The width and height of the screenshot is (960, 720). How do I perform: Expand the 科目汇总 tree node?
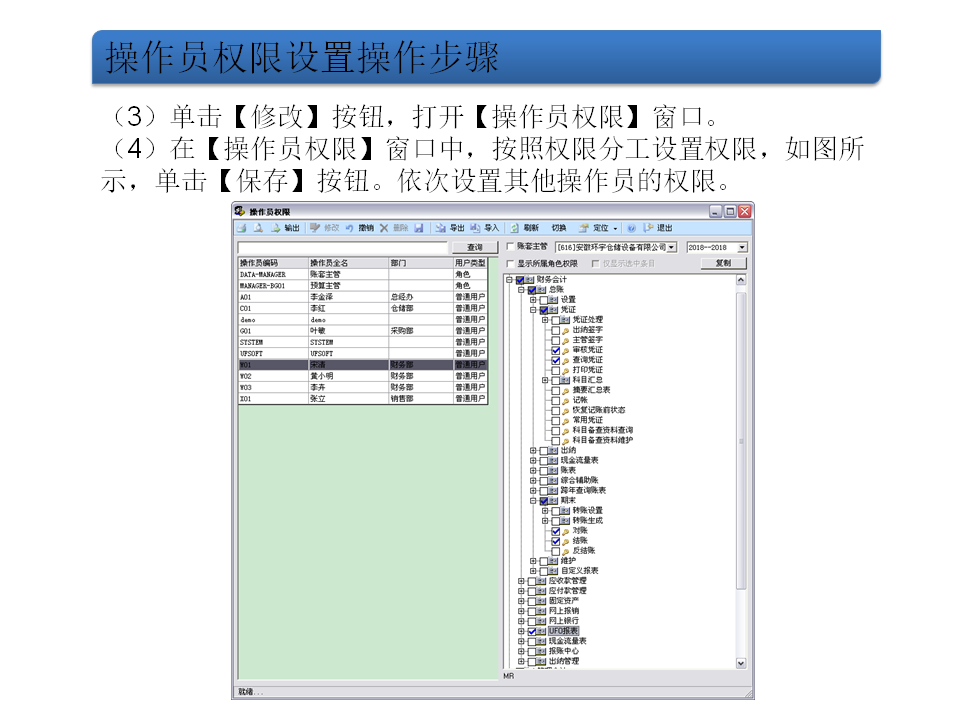pyautogui.click(x=545, y=381)
